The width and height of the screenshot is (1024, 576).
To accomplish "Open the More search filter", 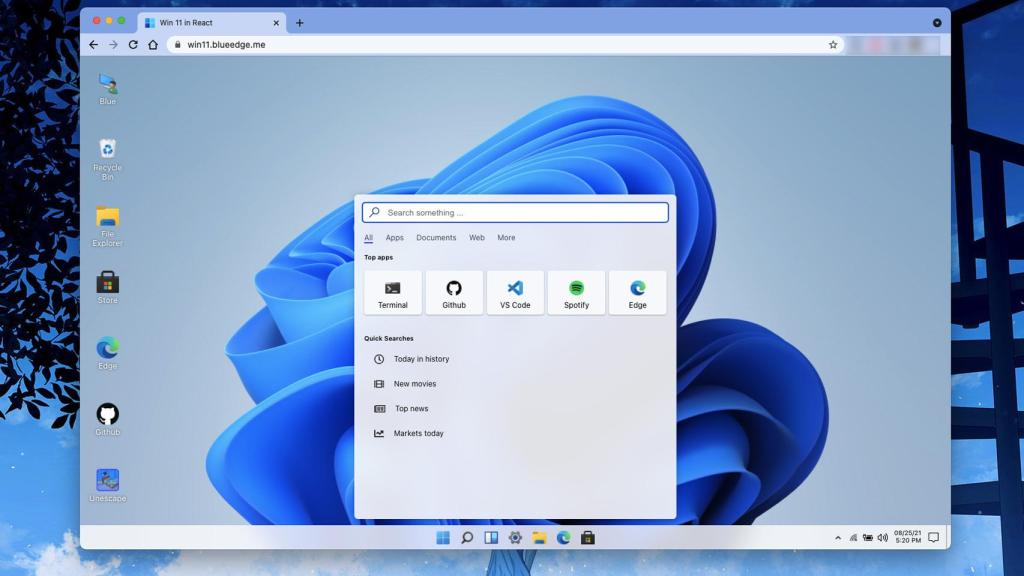I will 505,237.
